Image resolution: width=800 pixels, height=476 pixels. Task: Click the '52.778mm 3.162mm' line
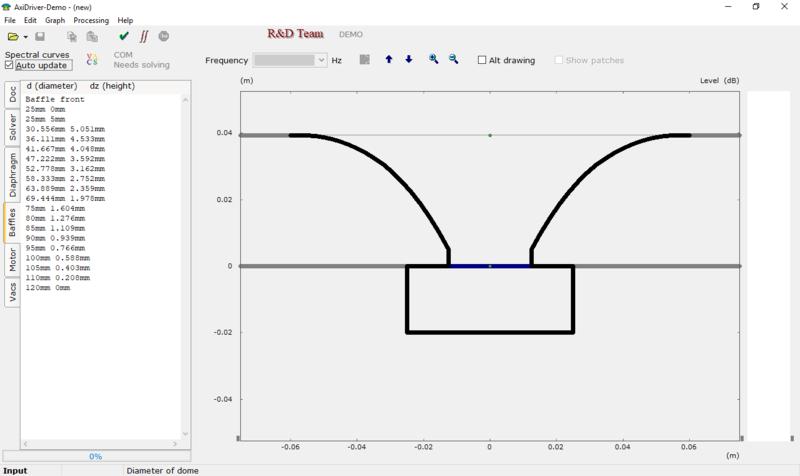pyautogui.click(x=65, y=168)
